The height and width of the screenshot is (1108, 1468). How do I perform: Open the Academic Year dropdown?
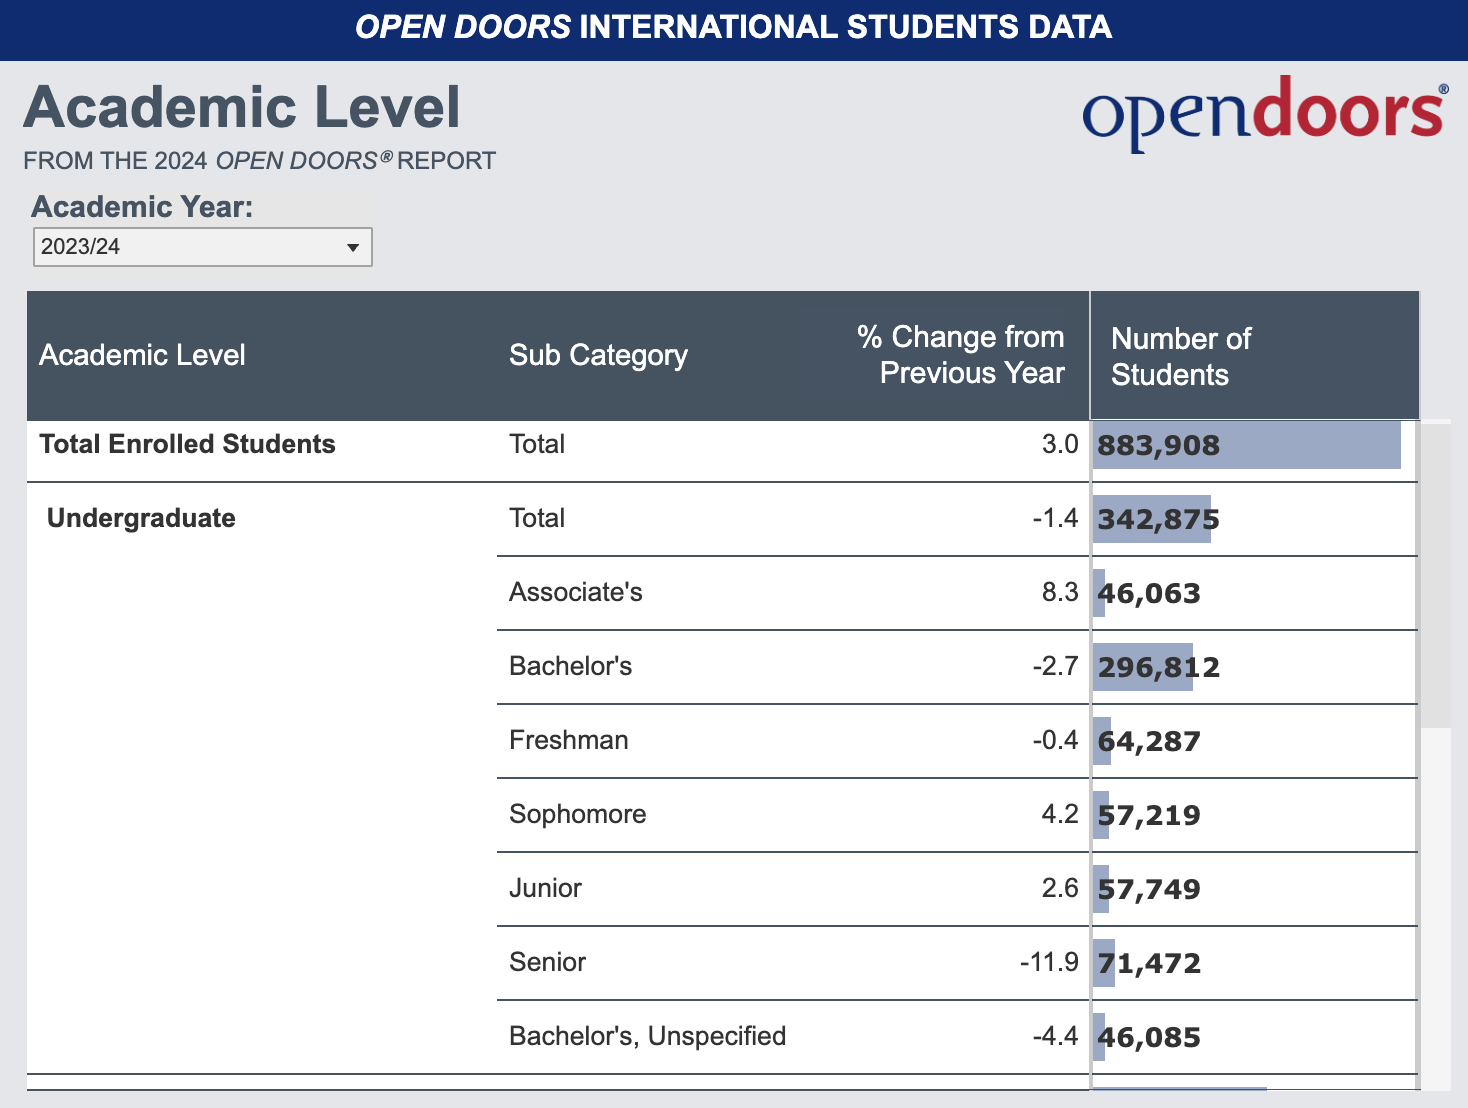pyautogui.click(x=202, y=247)
